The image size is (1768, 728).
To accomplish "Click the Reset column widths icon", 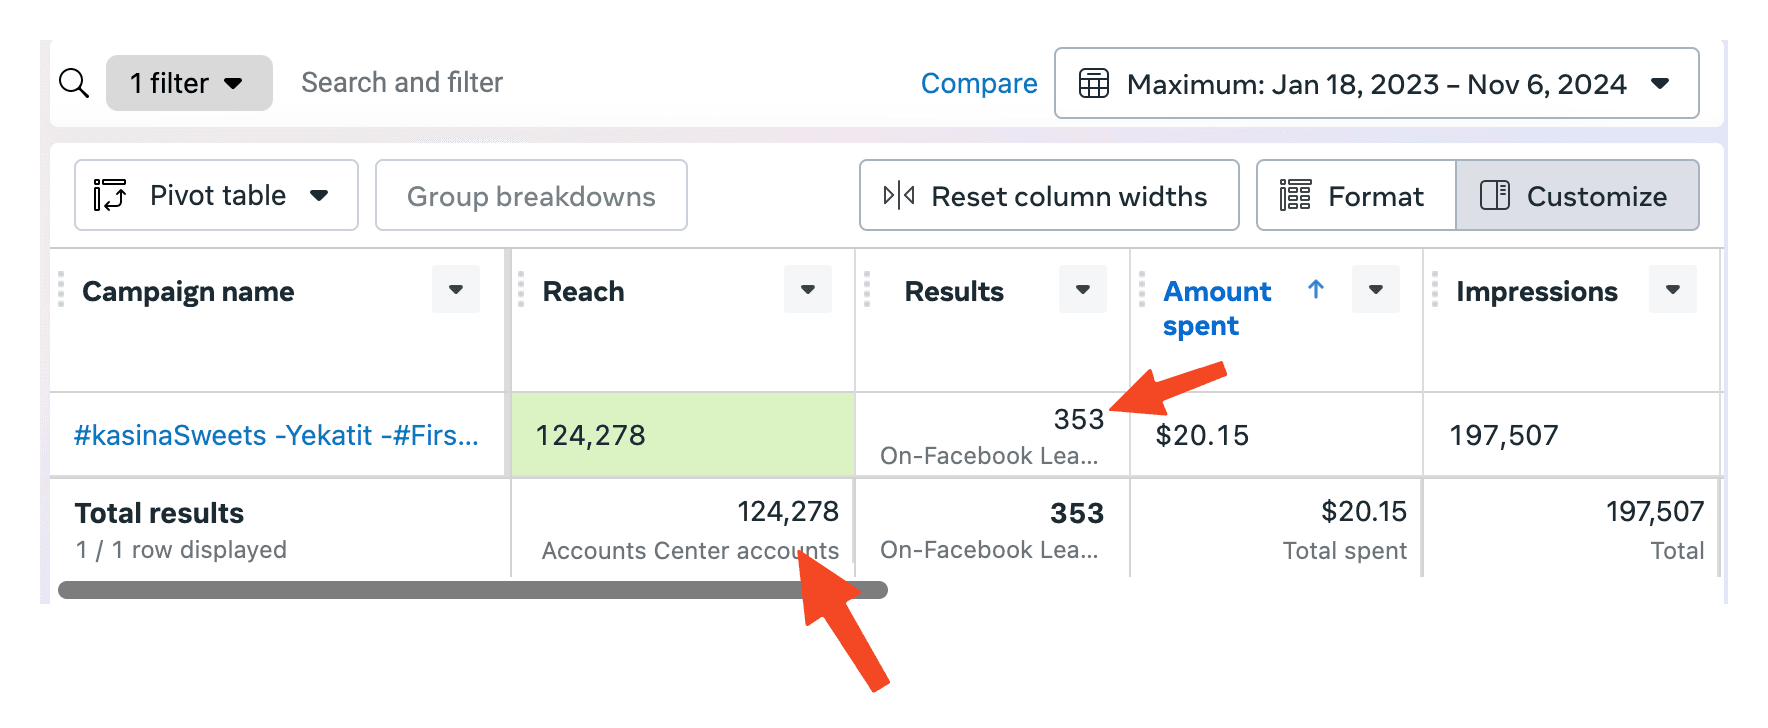I will 899,196.
